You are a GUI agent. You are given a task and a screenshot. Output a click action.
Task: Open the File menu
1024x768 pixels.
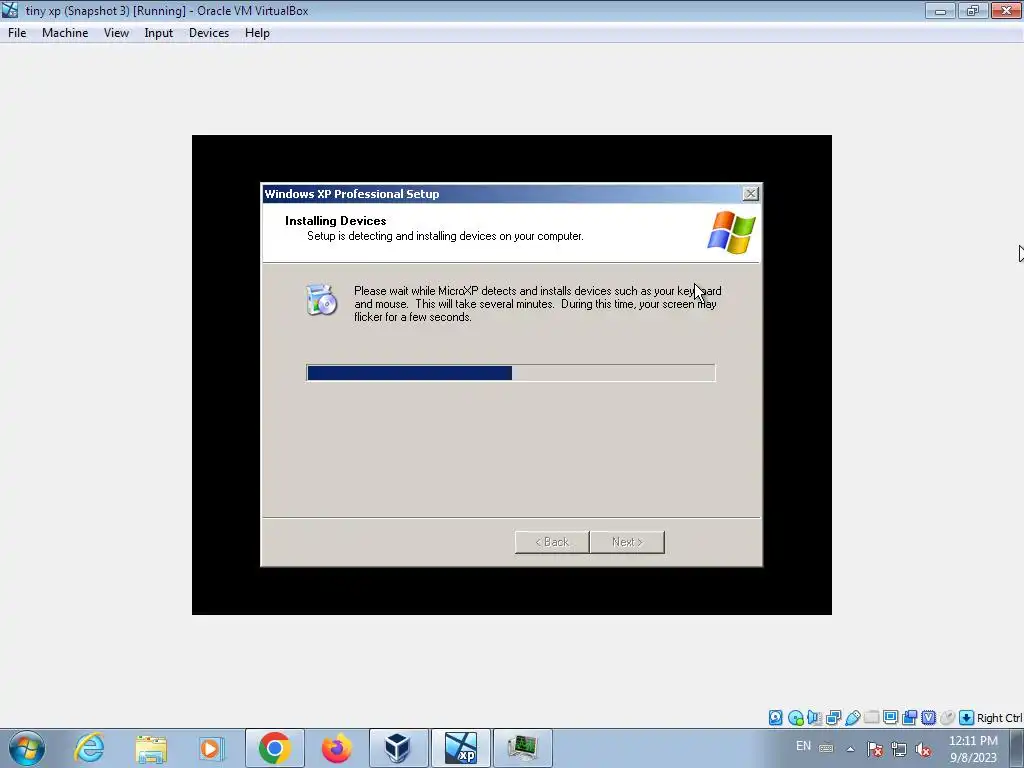(17, 33)
